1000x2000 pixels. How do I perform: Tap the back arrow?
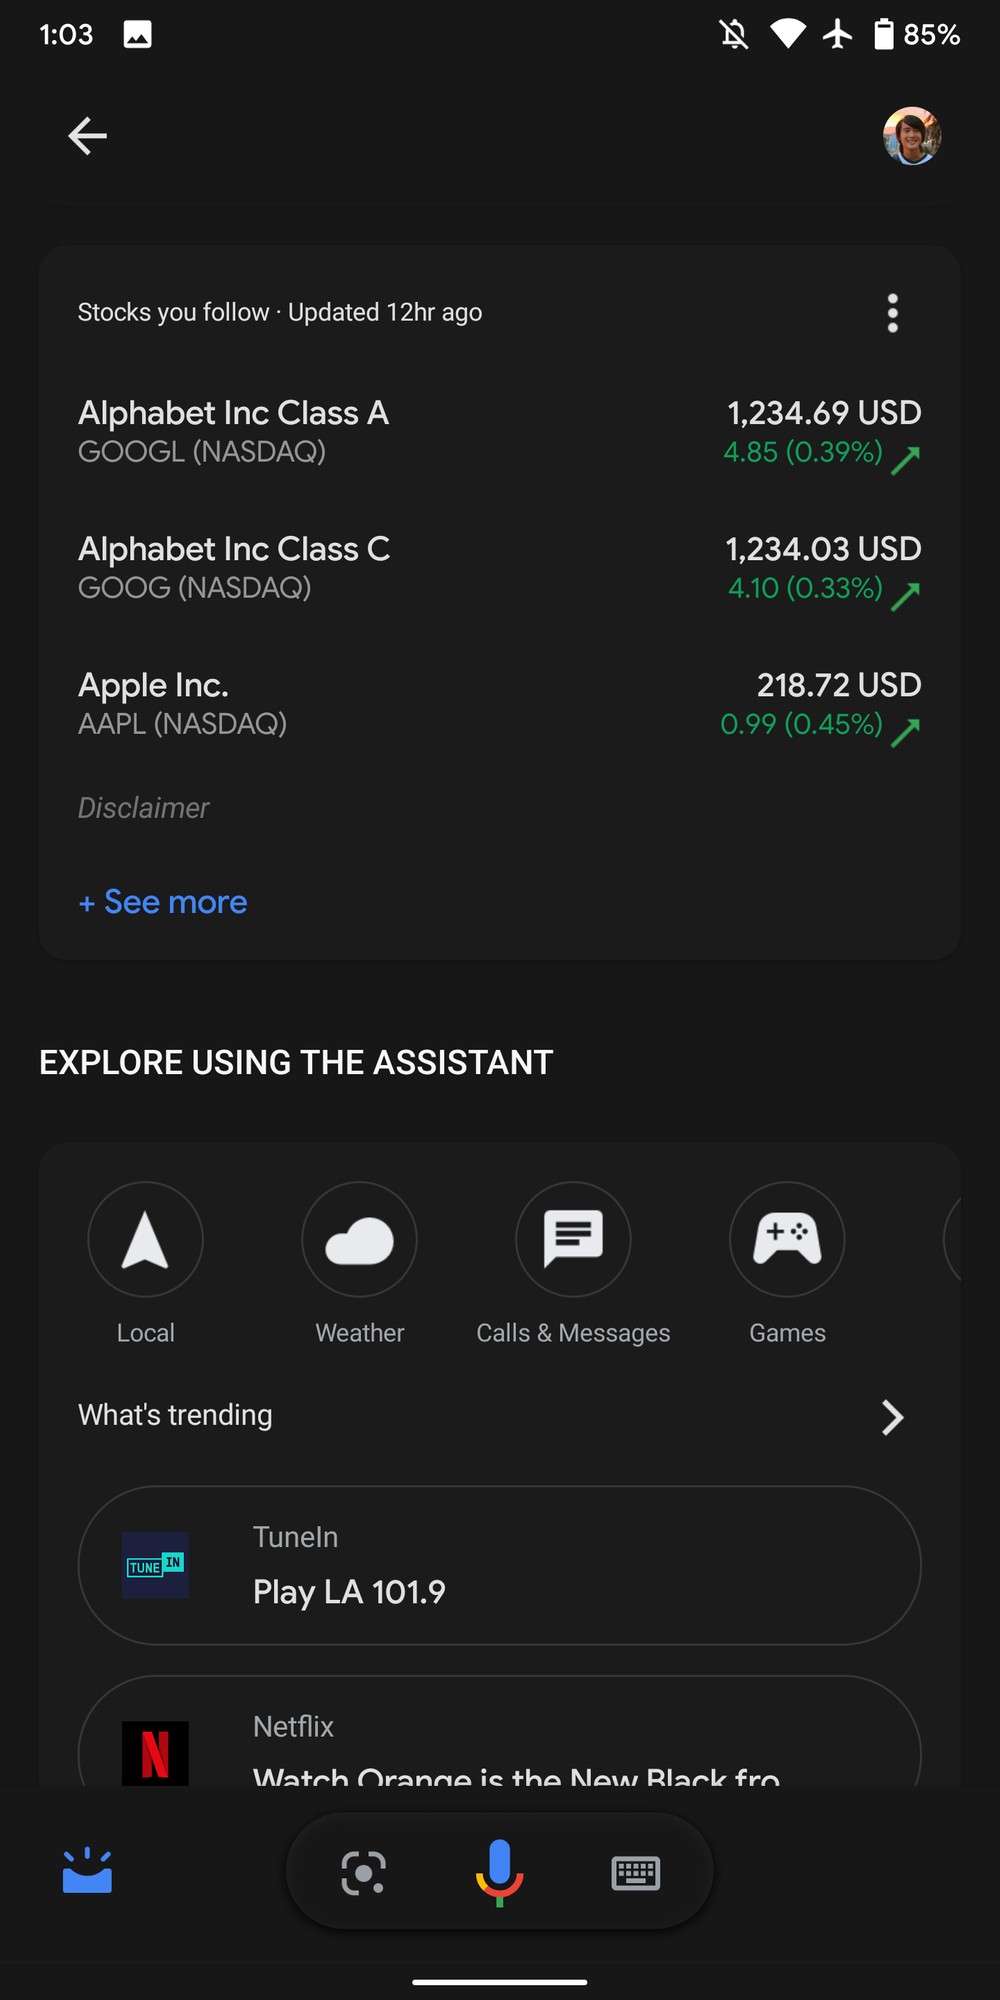coord(87,136)
